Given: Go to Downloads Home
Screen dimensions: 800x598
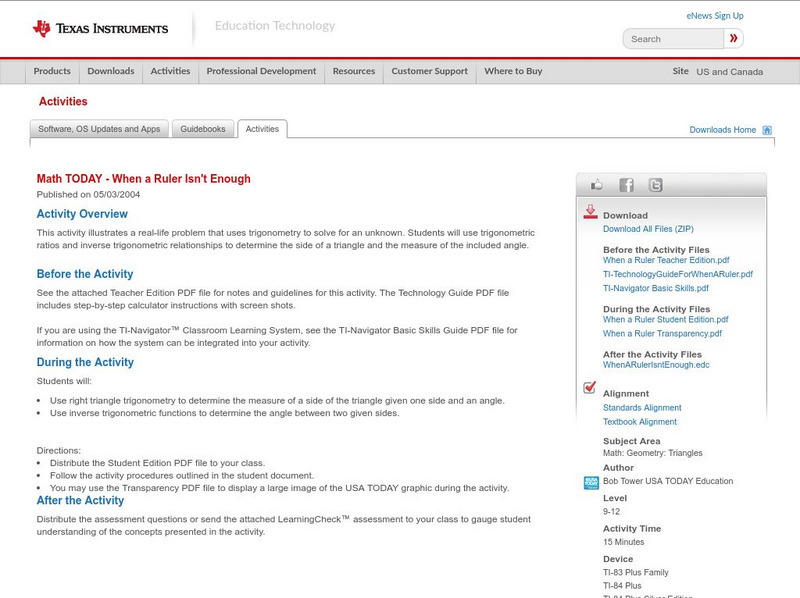Looking at the screenshot, I should coord(722,130).
